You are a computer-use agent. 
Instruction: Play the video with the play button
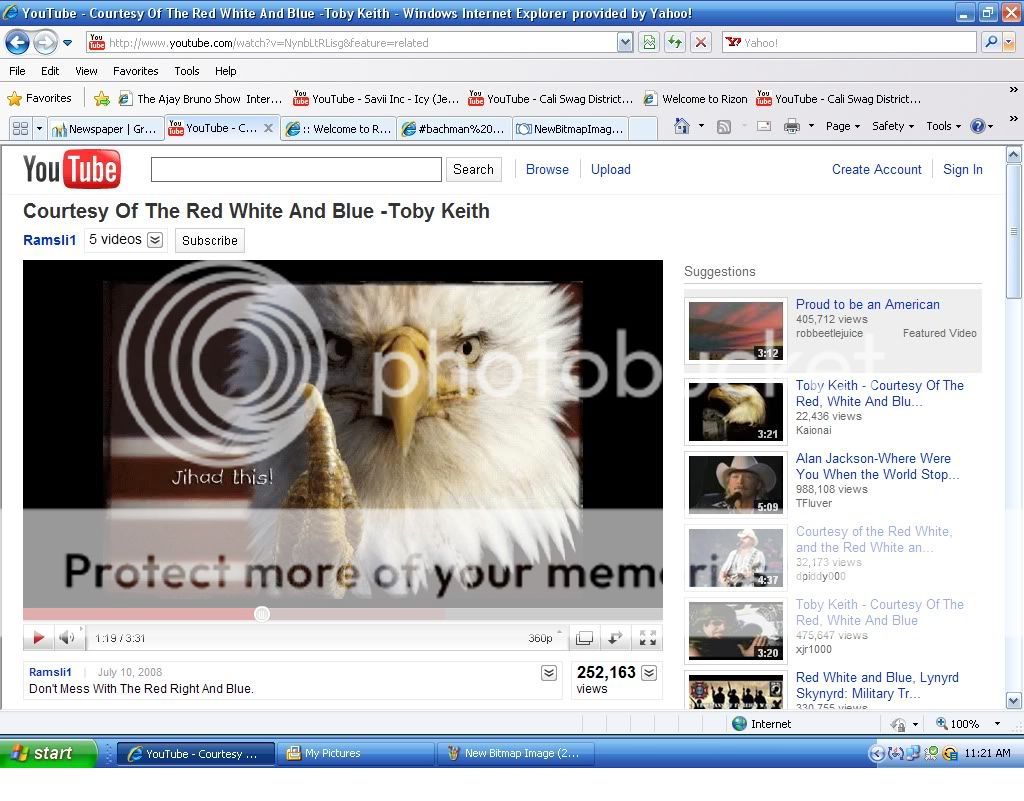pos(39,638)
